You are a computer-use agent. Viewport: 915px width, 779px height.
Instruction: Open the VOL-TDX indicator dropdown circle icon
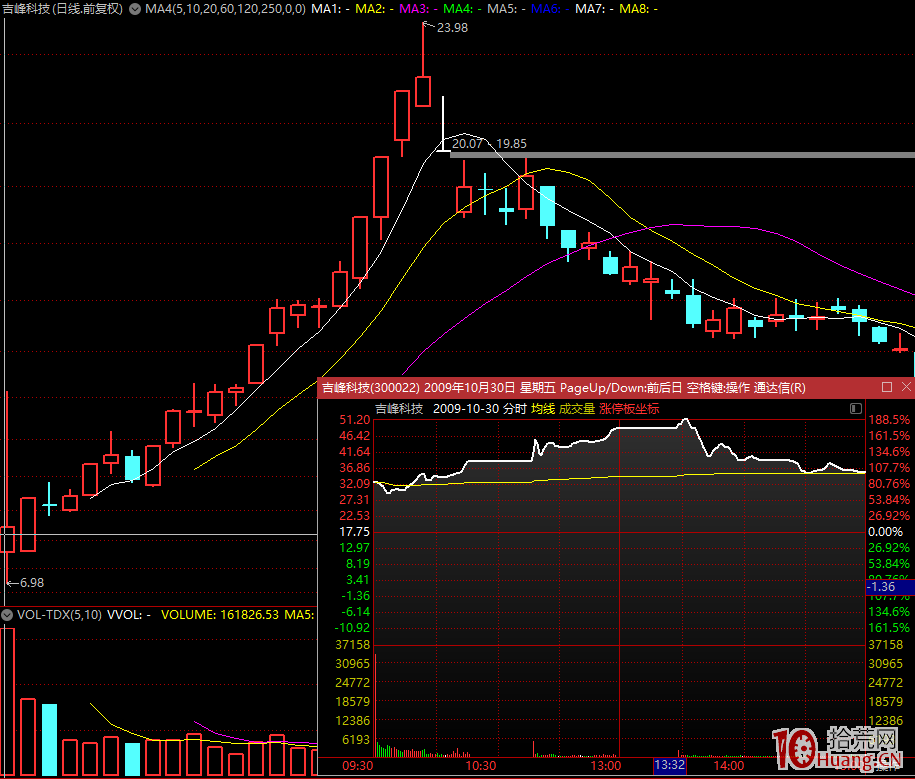pos(7,614)
